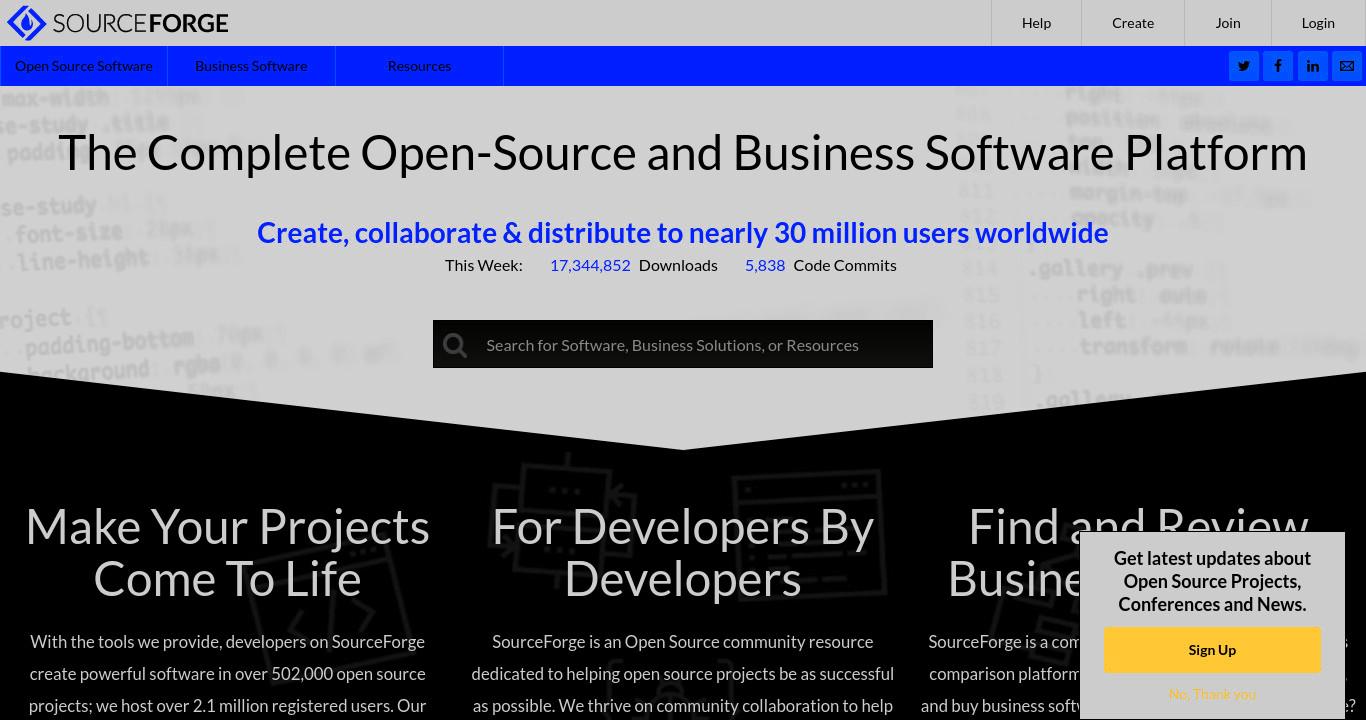Screen dimensions: 1366x720
Task: Click 'For Developers By Developers' heading
Action: pos(683,552)
